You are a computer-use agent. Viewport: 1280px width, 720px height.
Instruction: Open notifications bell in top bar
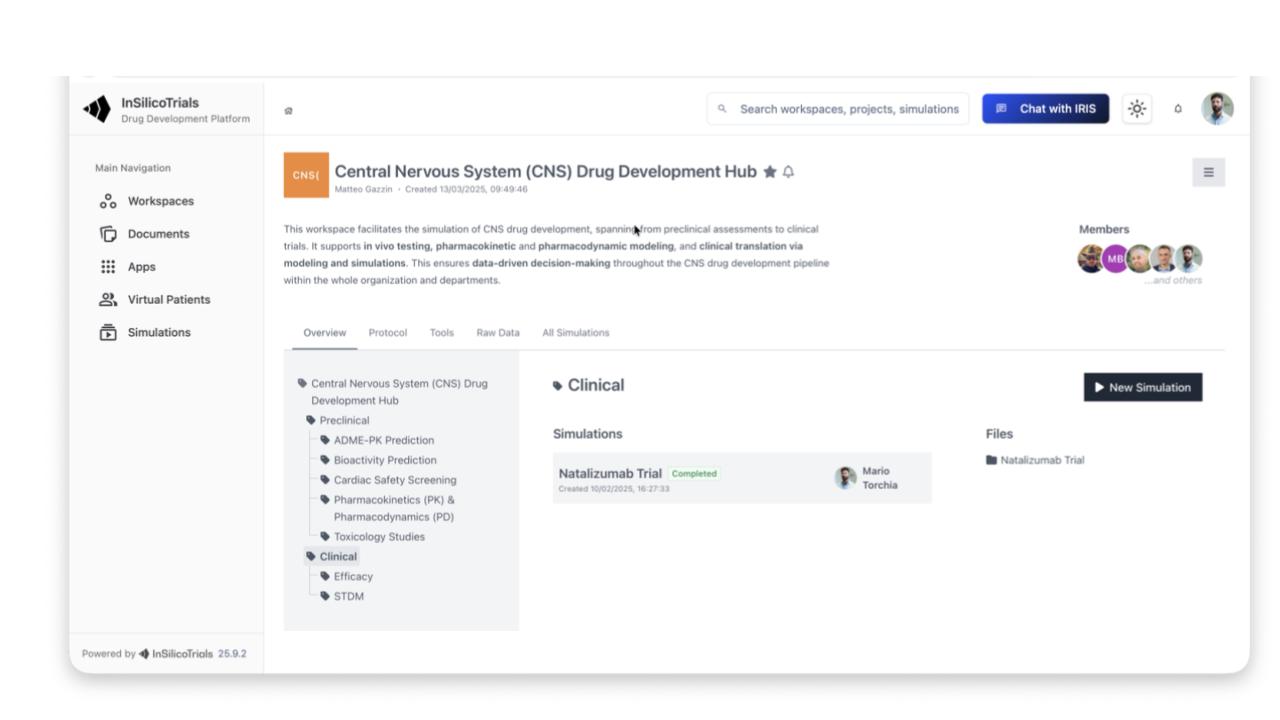1178,109
